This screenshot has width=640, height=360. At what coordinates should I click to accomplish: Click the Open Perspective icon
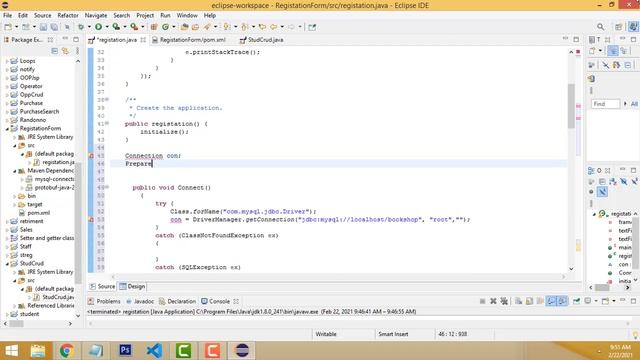(619, 27)
